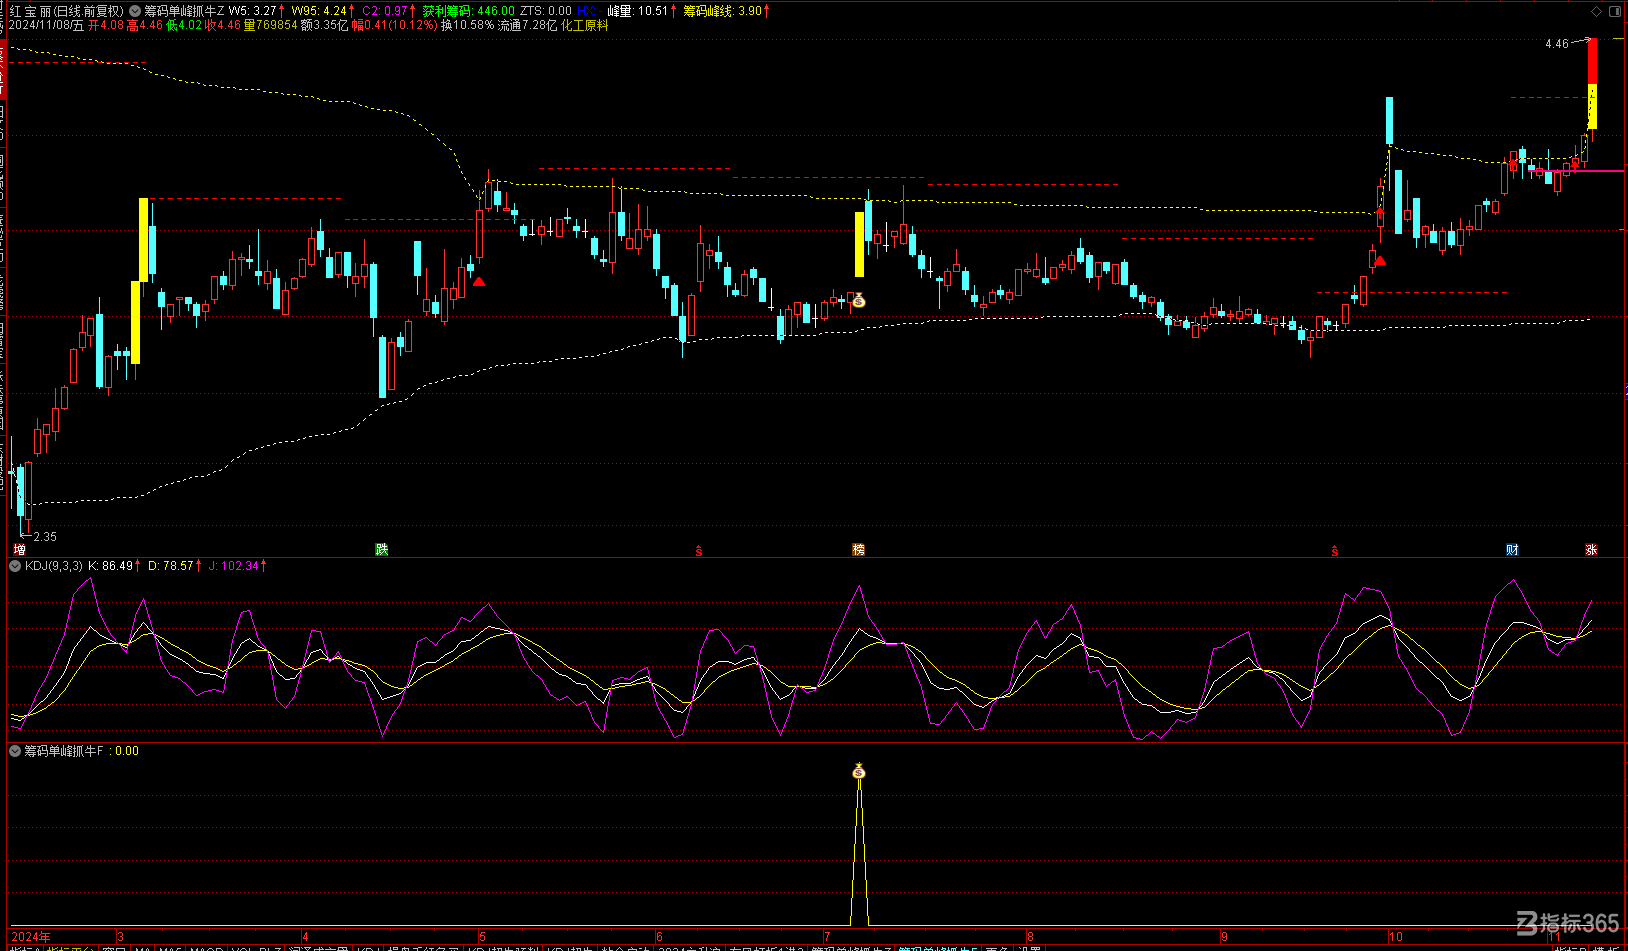
Task: Click month 10 on the time axis
Action: point(1395,937)
